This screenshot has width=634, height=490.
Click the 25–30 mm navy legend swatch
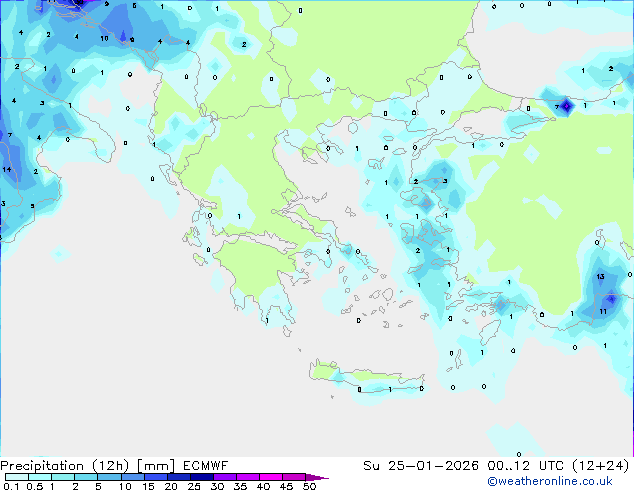(x=202, y=477)
